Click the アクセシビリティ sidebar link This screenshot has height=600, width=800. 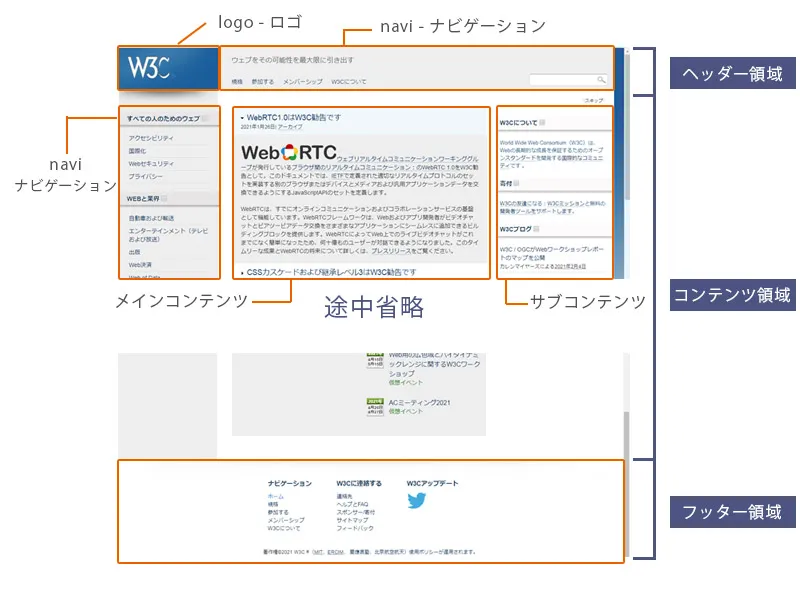[150, 138]
